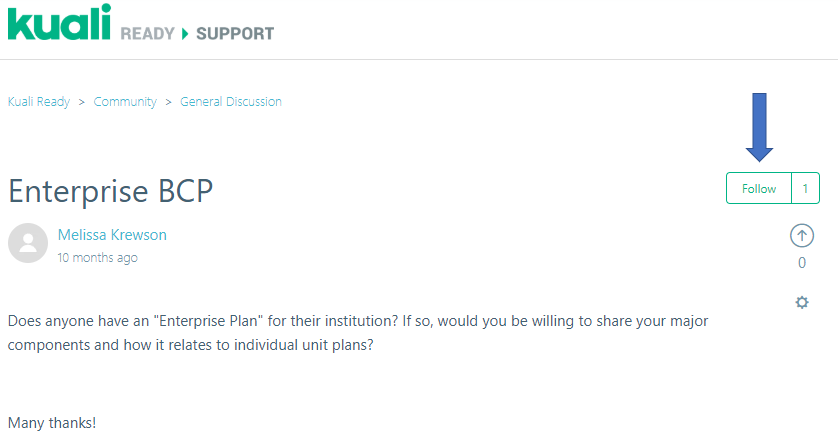Click the SUPPORT header text
Screen dimensions: 838x436
(x=235, y=34)
